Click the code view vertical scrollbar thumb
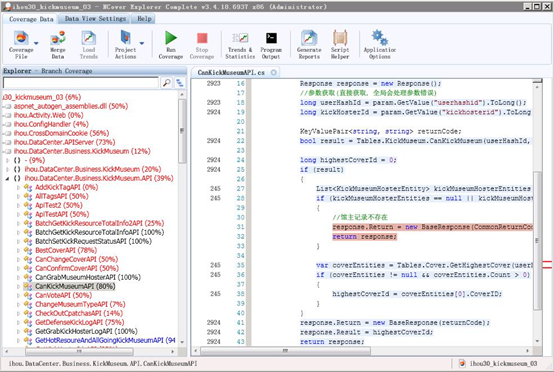Viewport: 554px width, 372px height. [x=537, y=240]
